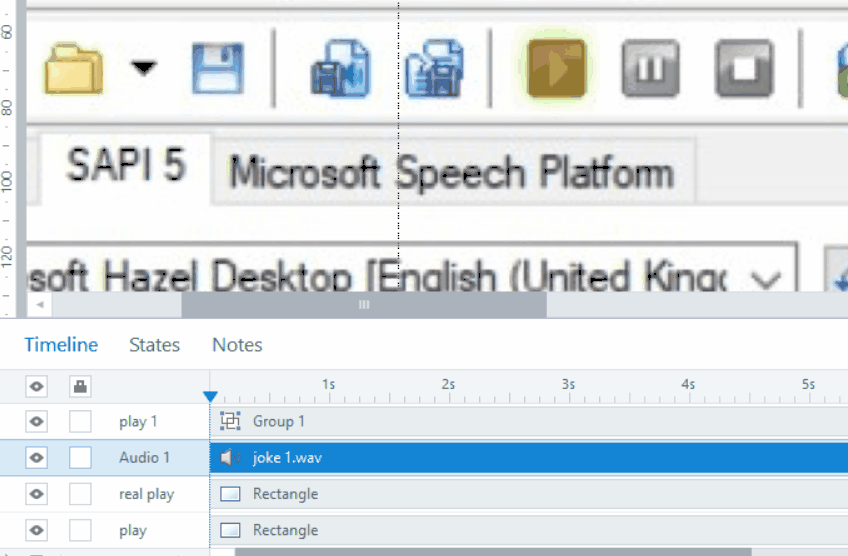Click the 1s mark on the timeline ruler
This screenshot has width=848, height=556.
click(329, 385)
